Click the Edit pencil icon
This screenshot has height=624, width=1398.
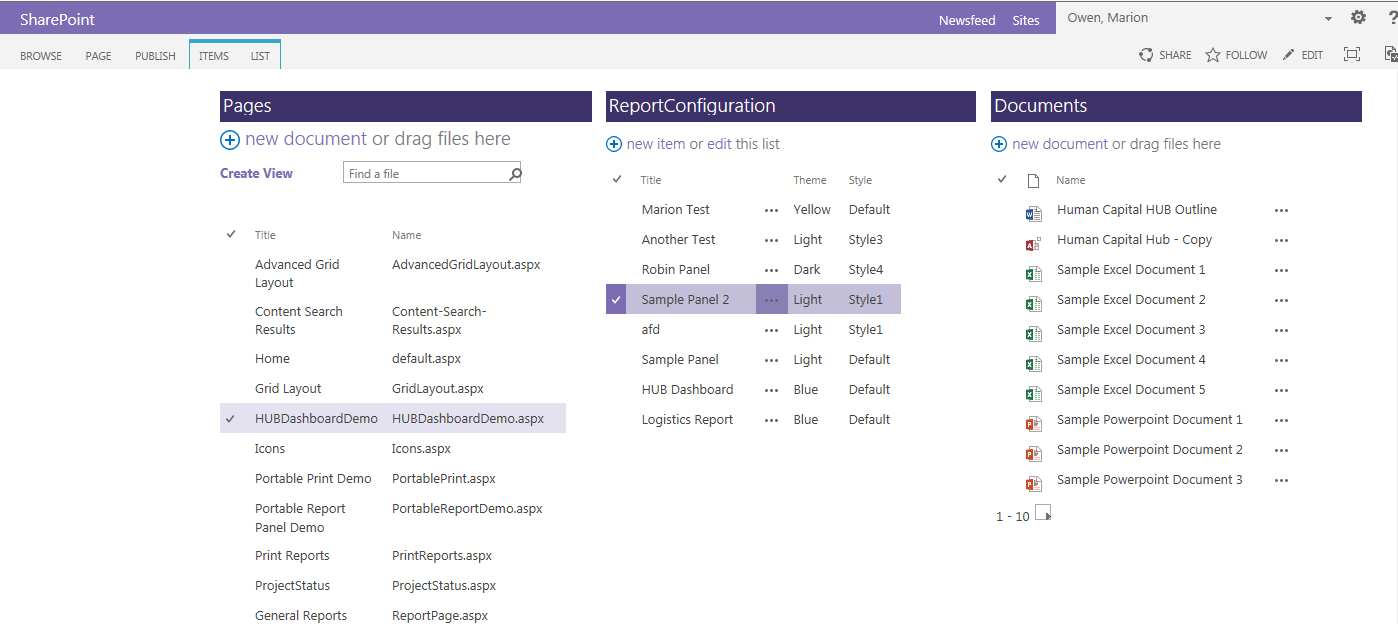[x=1288, y=55]
